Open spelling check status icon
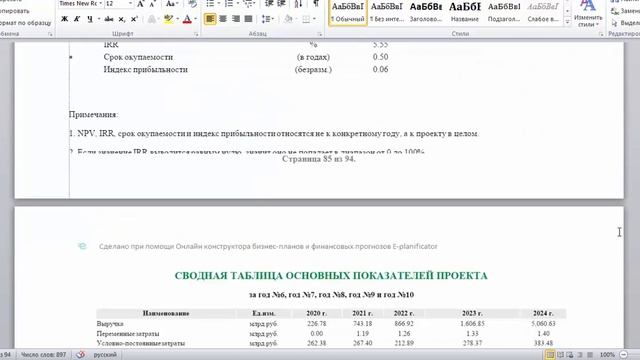The image size is (640, 360). pyautogui.click(x=80, y=355)
